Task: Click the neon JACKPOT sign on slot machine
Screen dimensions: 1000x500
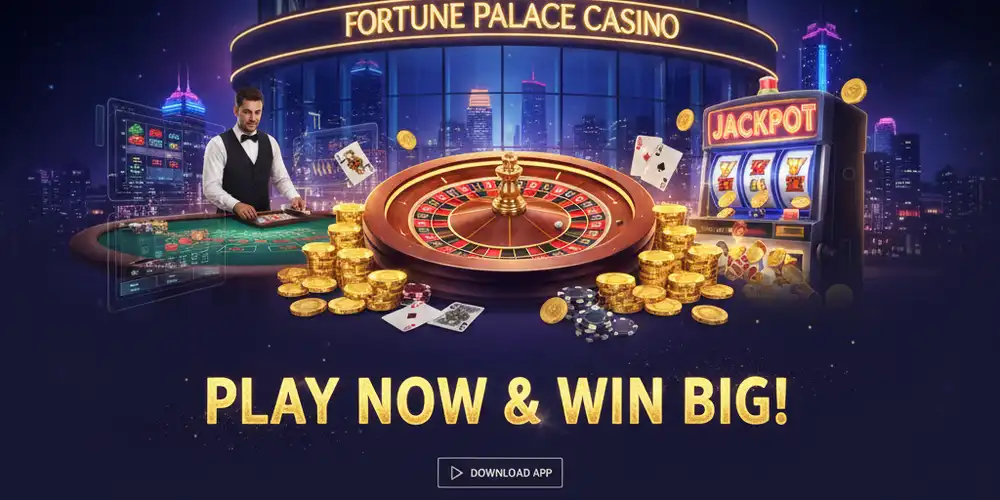Action: click(763, 122)
